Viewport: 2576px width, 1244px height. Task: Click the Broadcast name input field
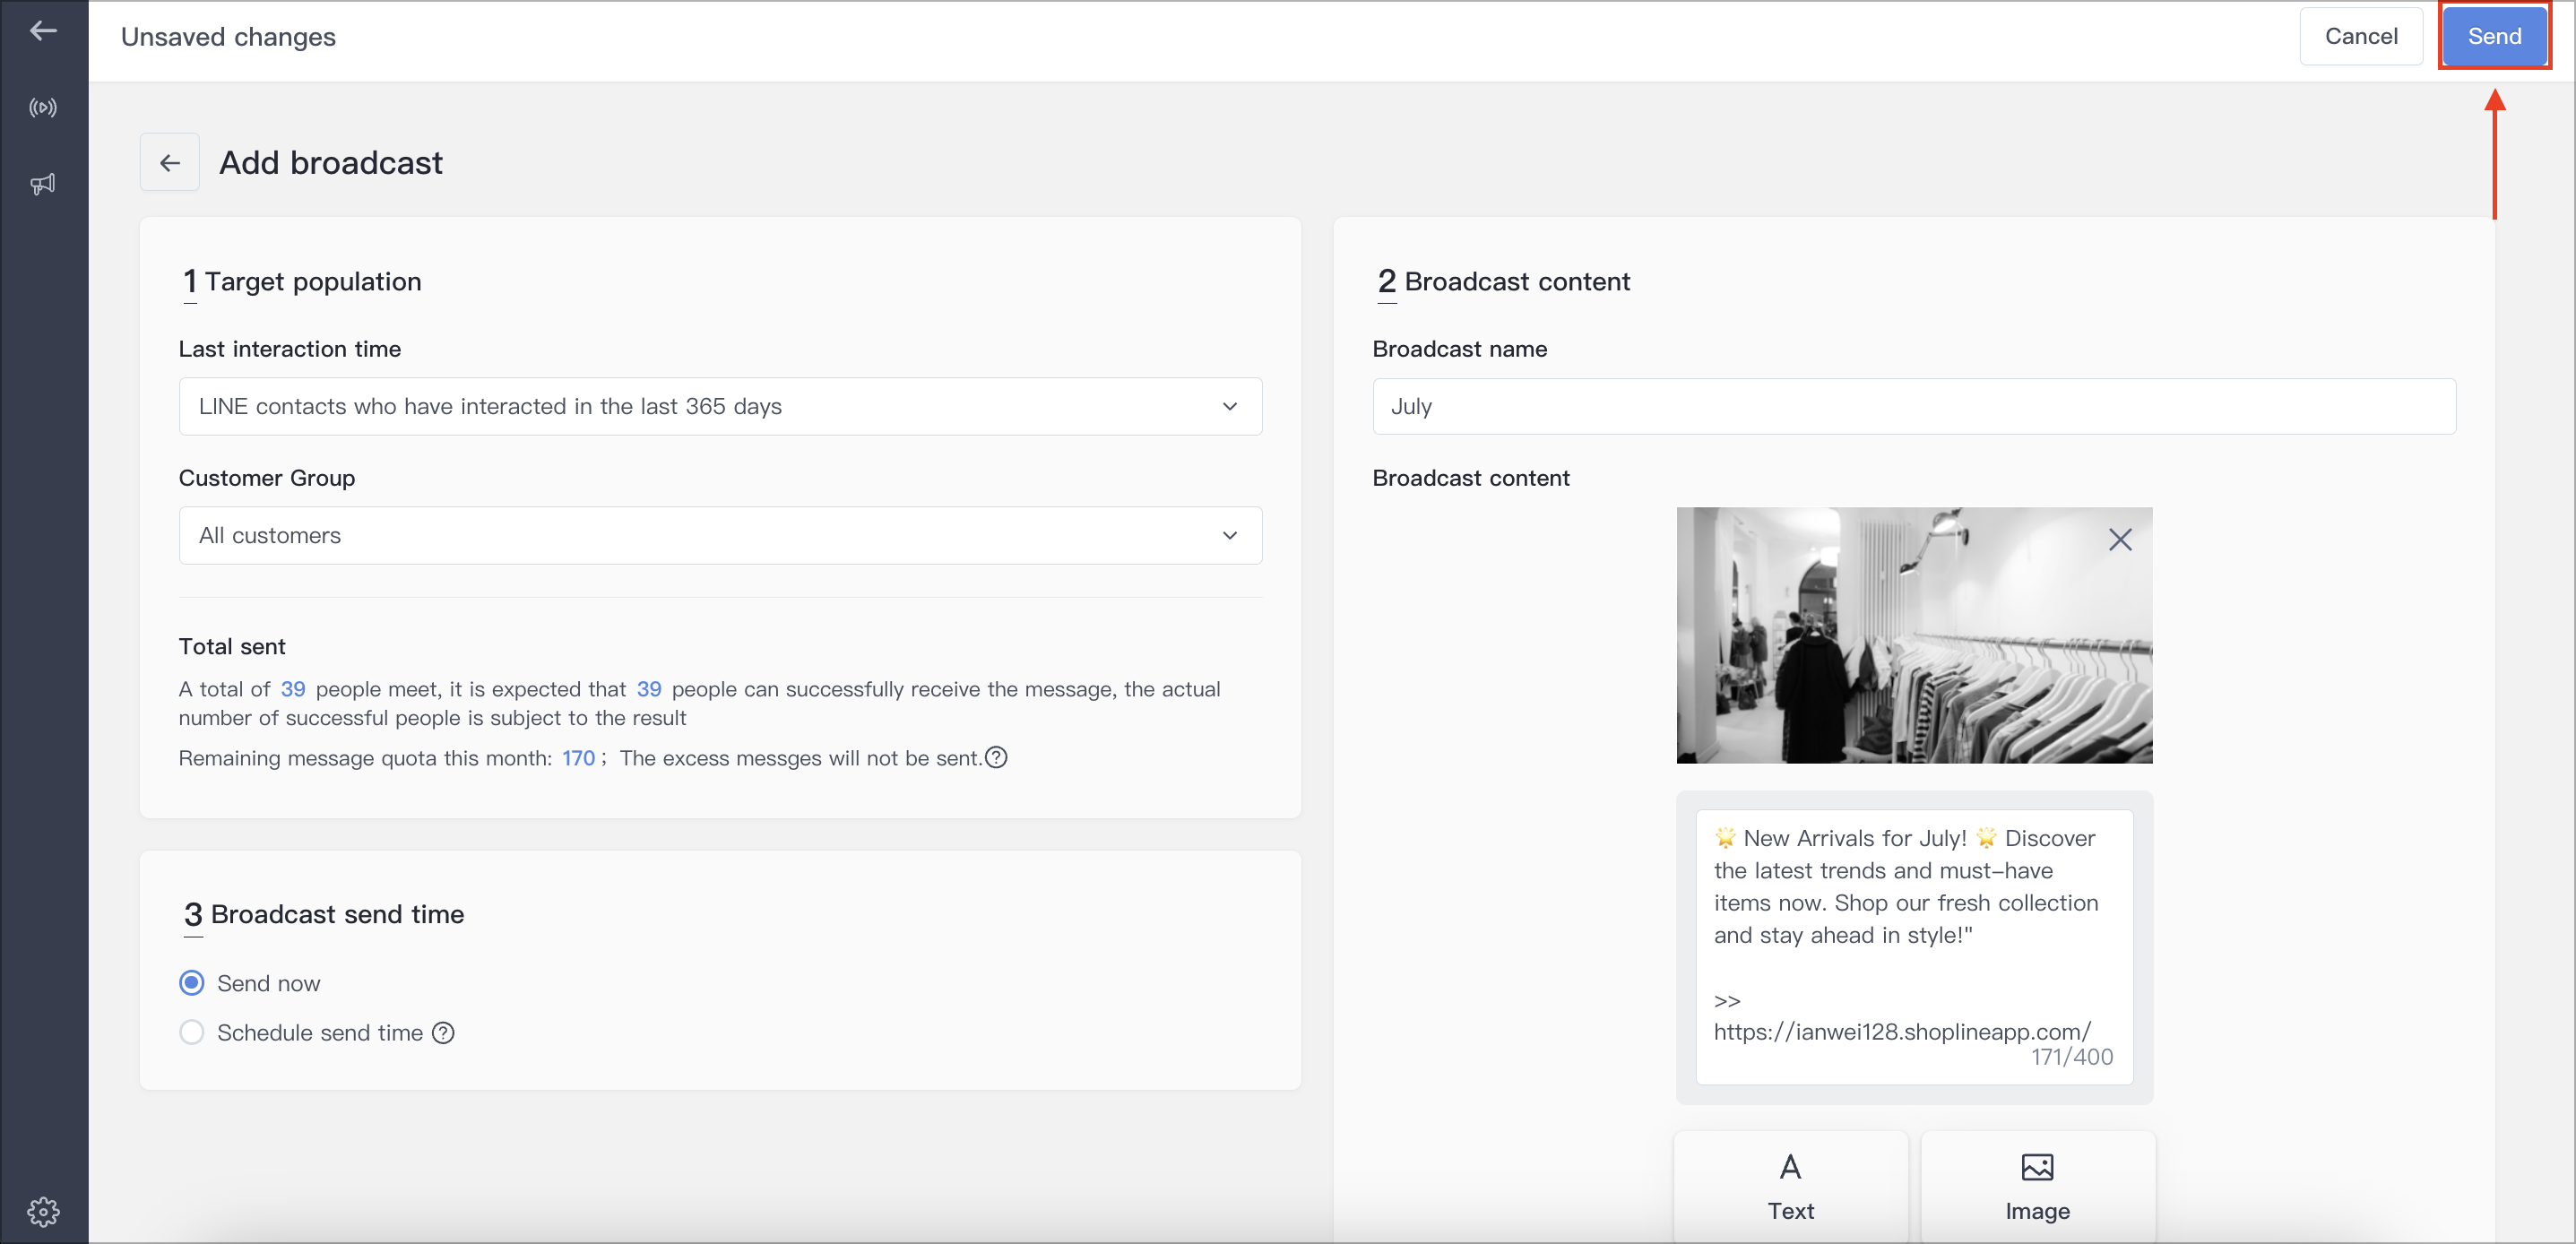1913,406
